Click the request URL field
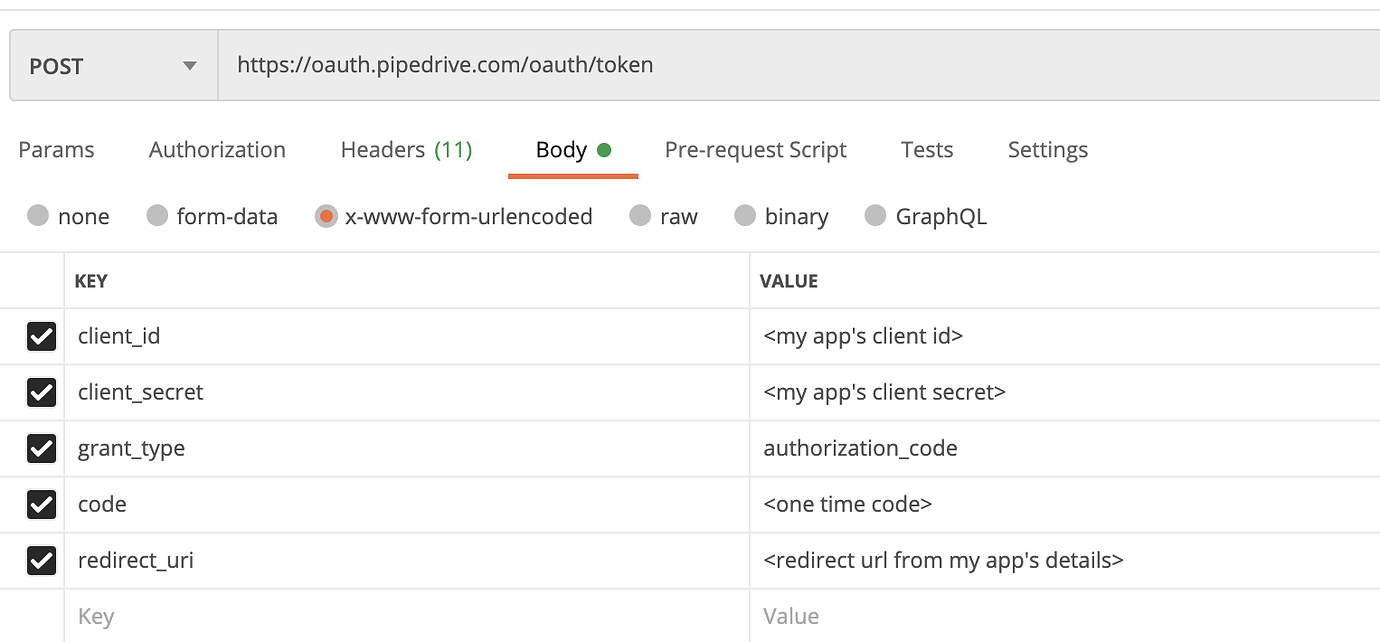Screen dimensions: 1380x642 [700, 64]
